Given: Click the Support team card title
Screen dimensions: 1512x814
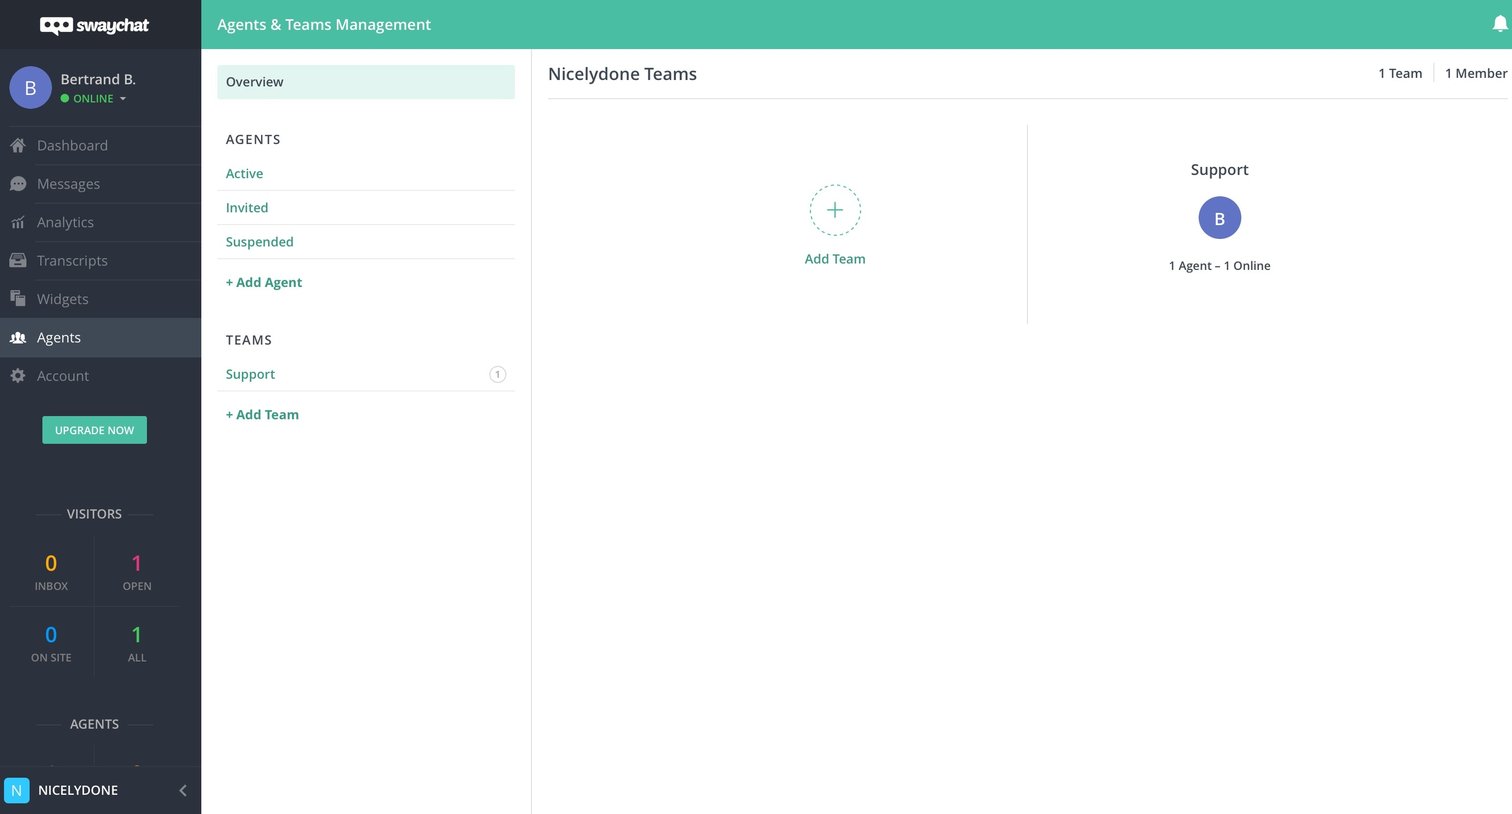Looking at the screenshot, I should (1220, 170).
